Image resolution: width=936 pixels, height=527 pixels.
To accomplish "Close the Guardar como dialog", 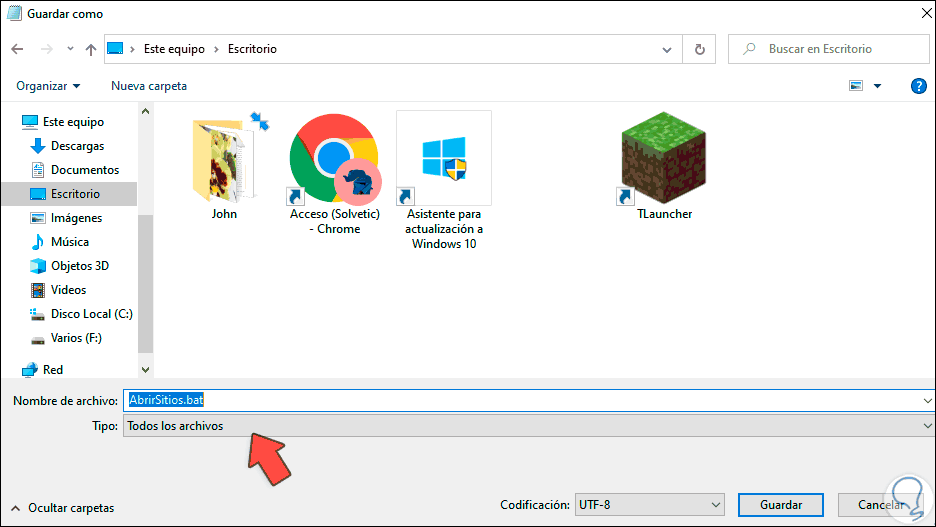I will 926,13.
